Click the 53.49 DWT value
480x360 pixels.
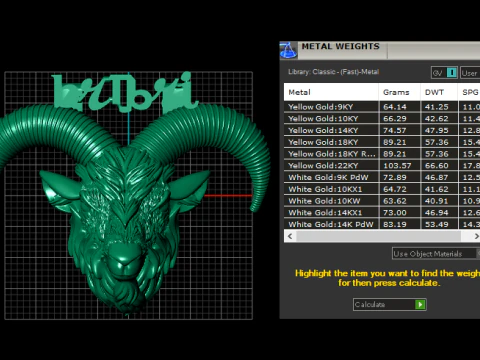[437, 224]
